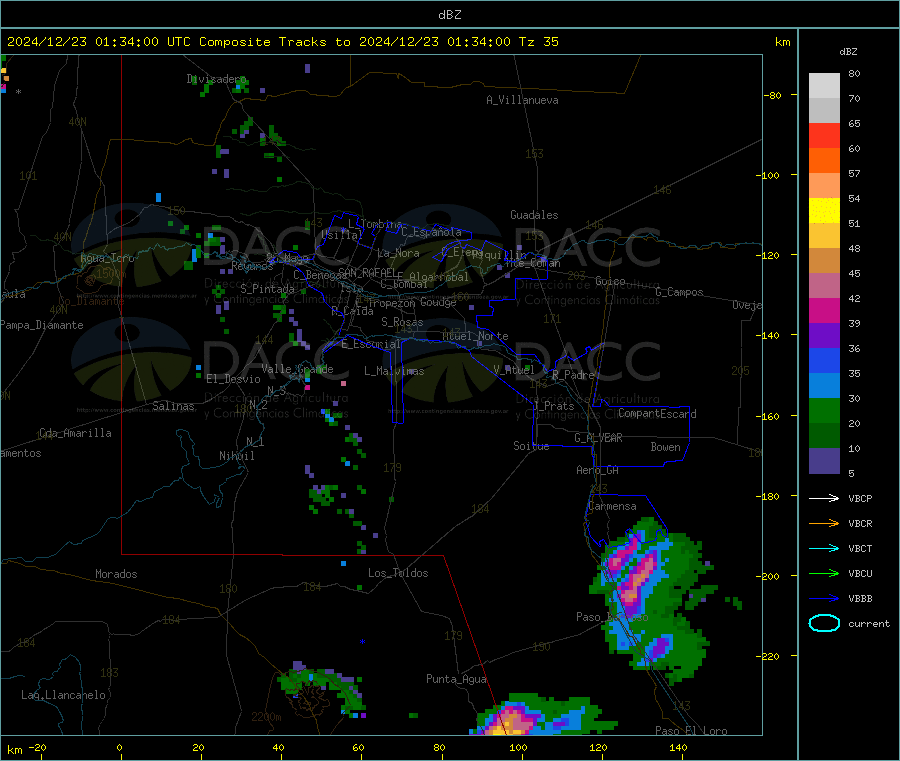Click the 'Soitue' map label
Image resolution: width=900 pixels, height=761 pixels.
pyautogui.click(x=531, y=446)
